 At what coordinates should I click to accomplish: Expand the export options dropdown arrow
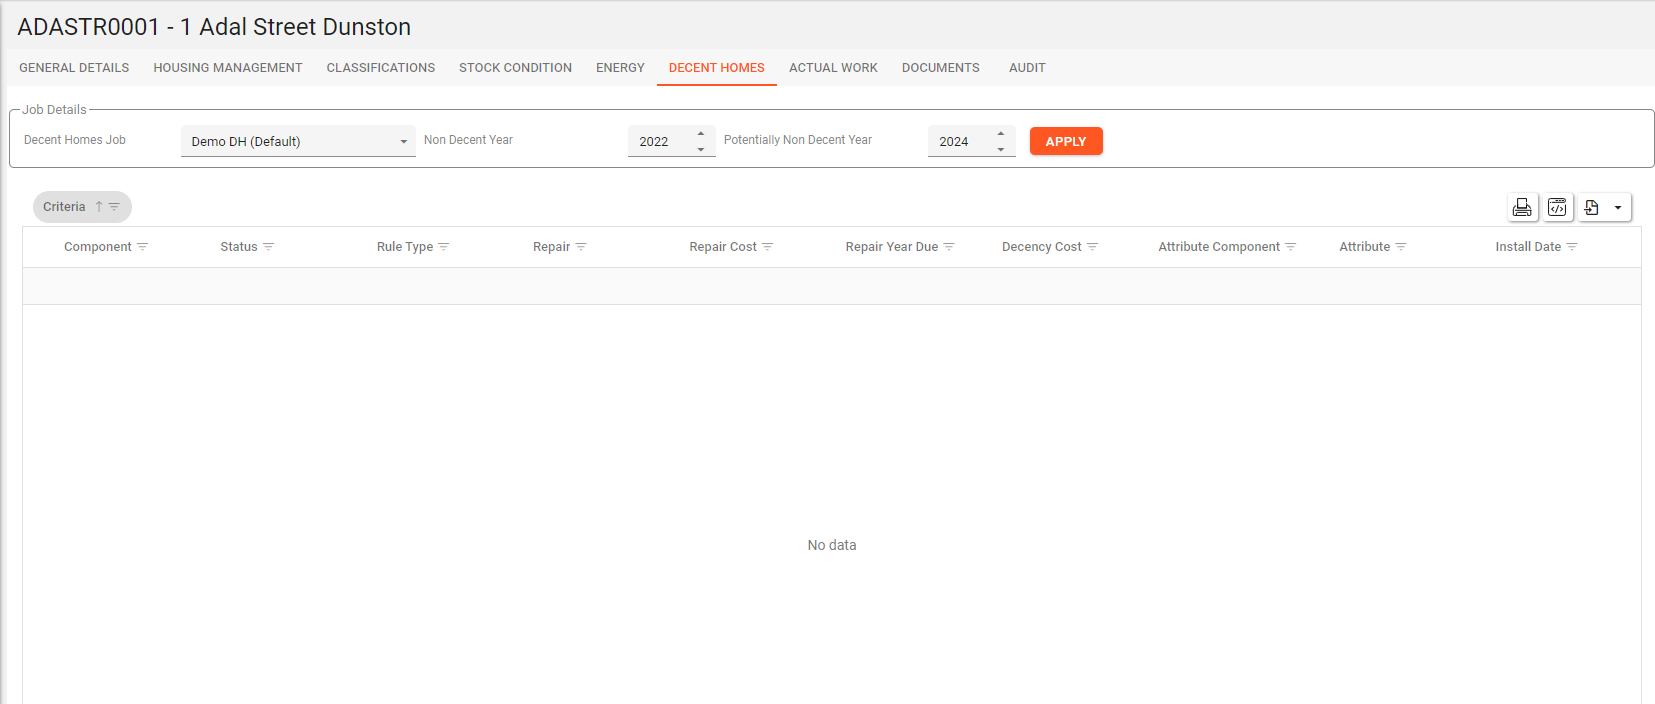coord(1618,207)
